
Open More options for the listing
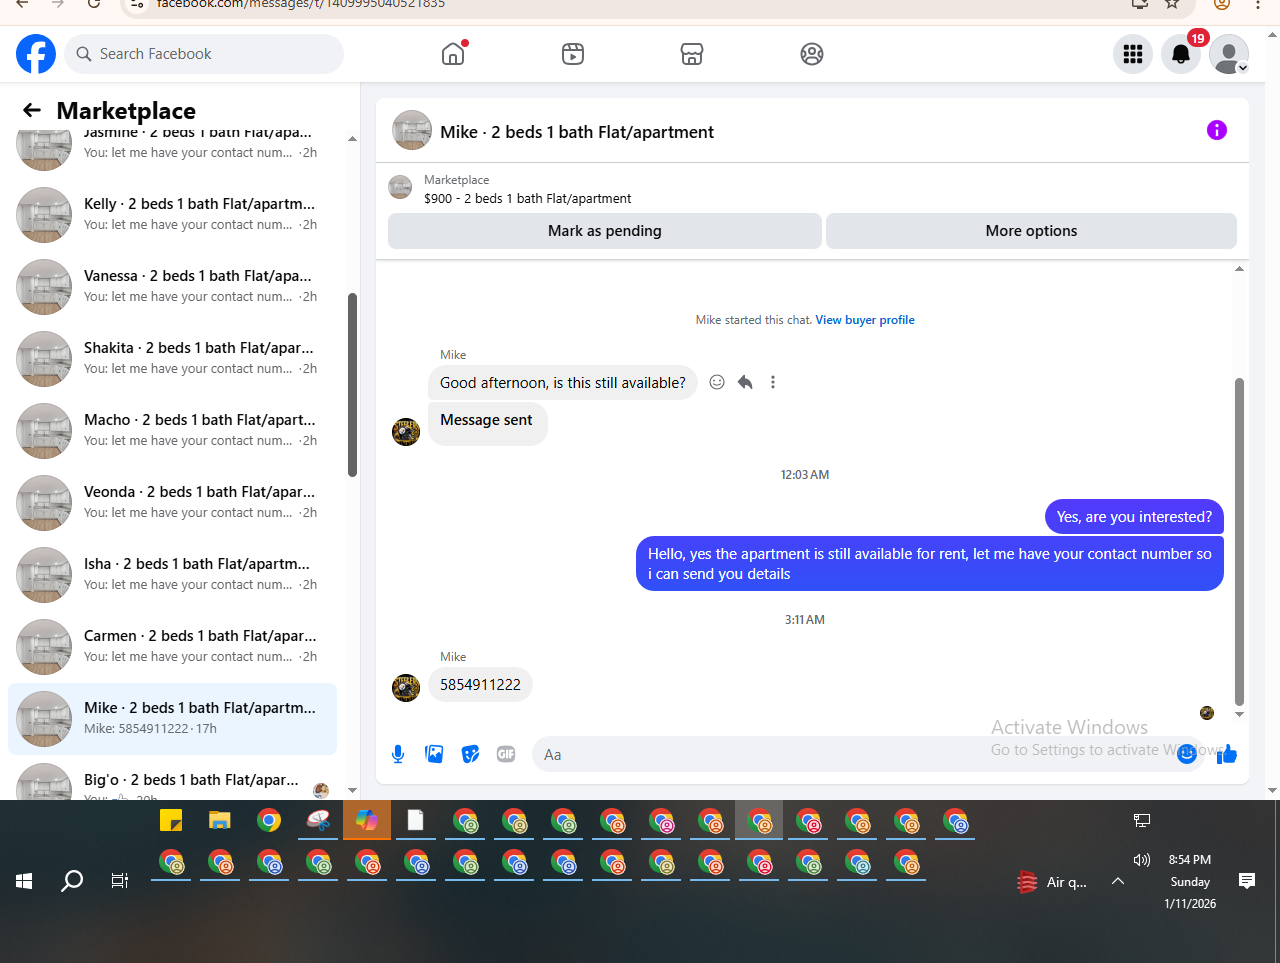pos(1031,231)
